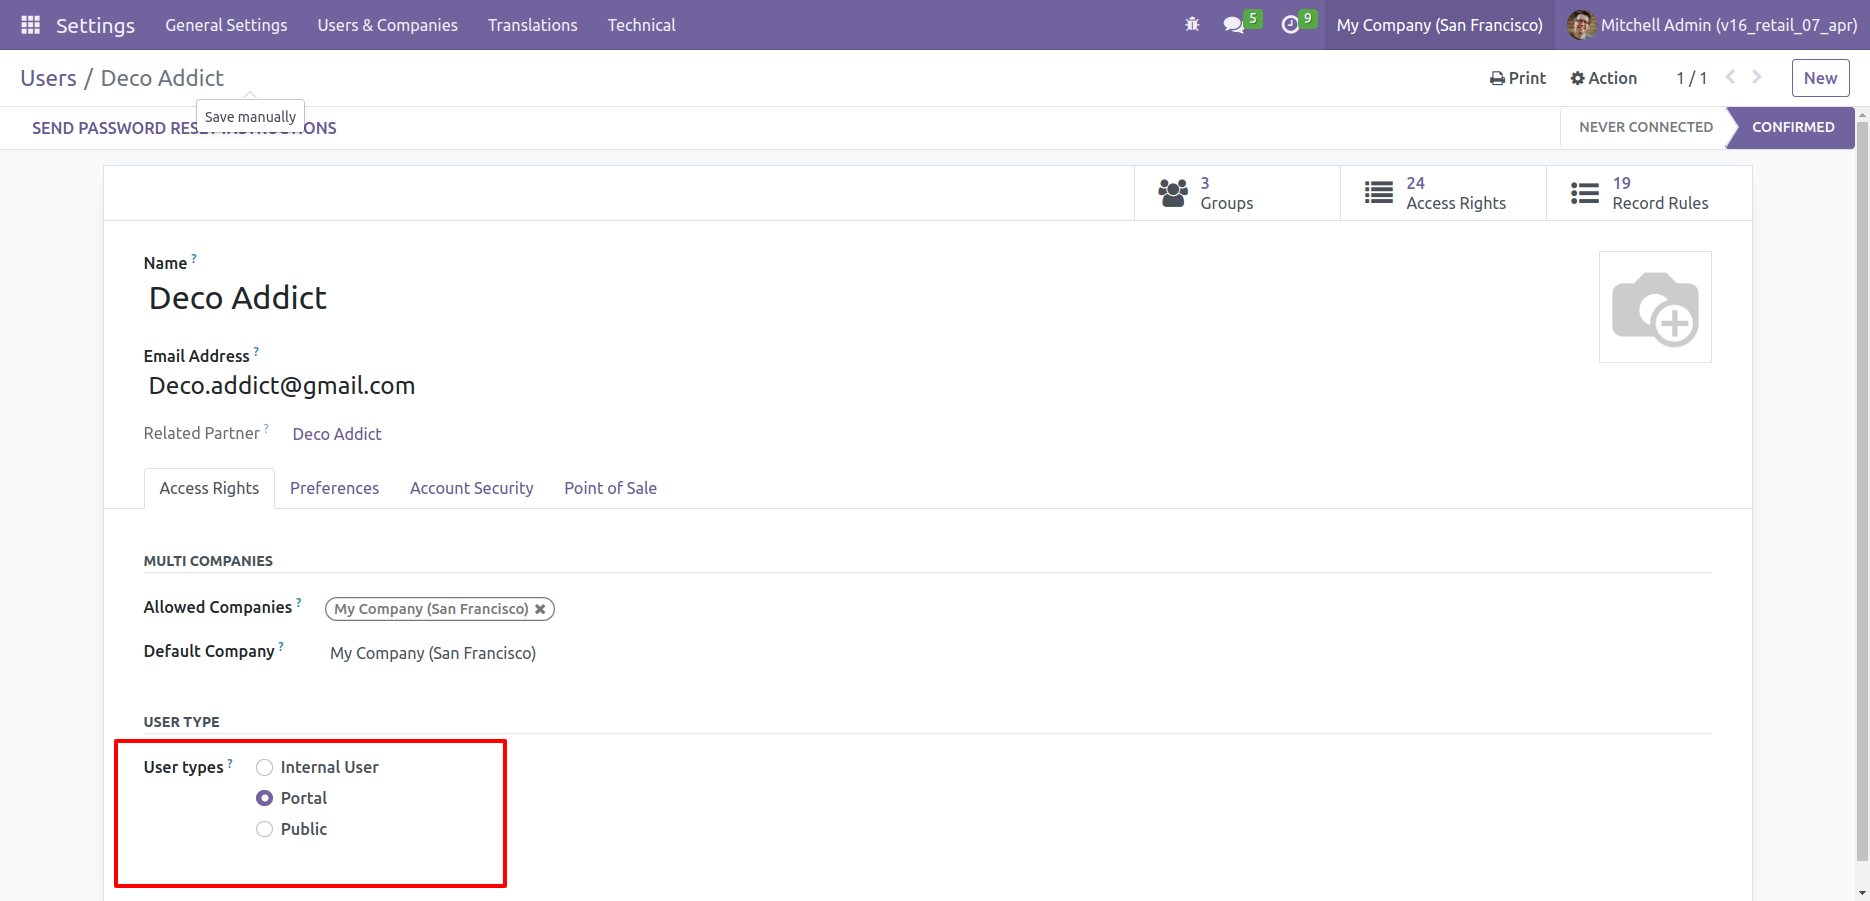The image size is (1870, 901).
Task: Open General Settings menu
Action: [226, 25]
